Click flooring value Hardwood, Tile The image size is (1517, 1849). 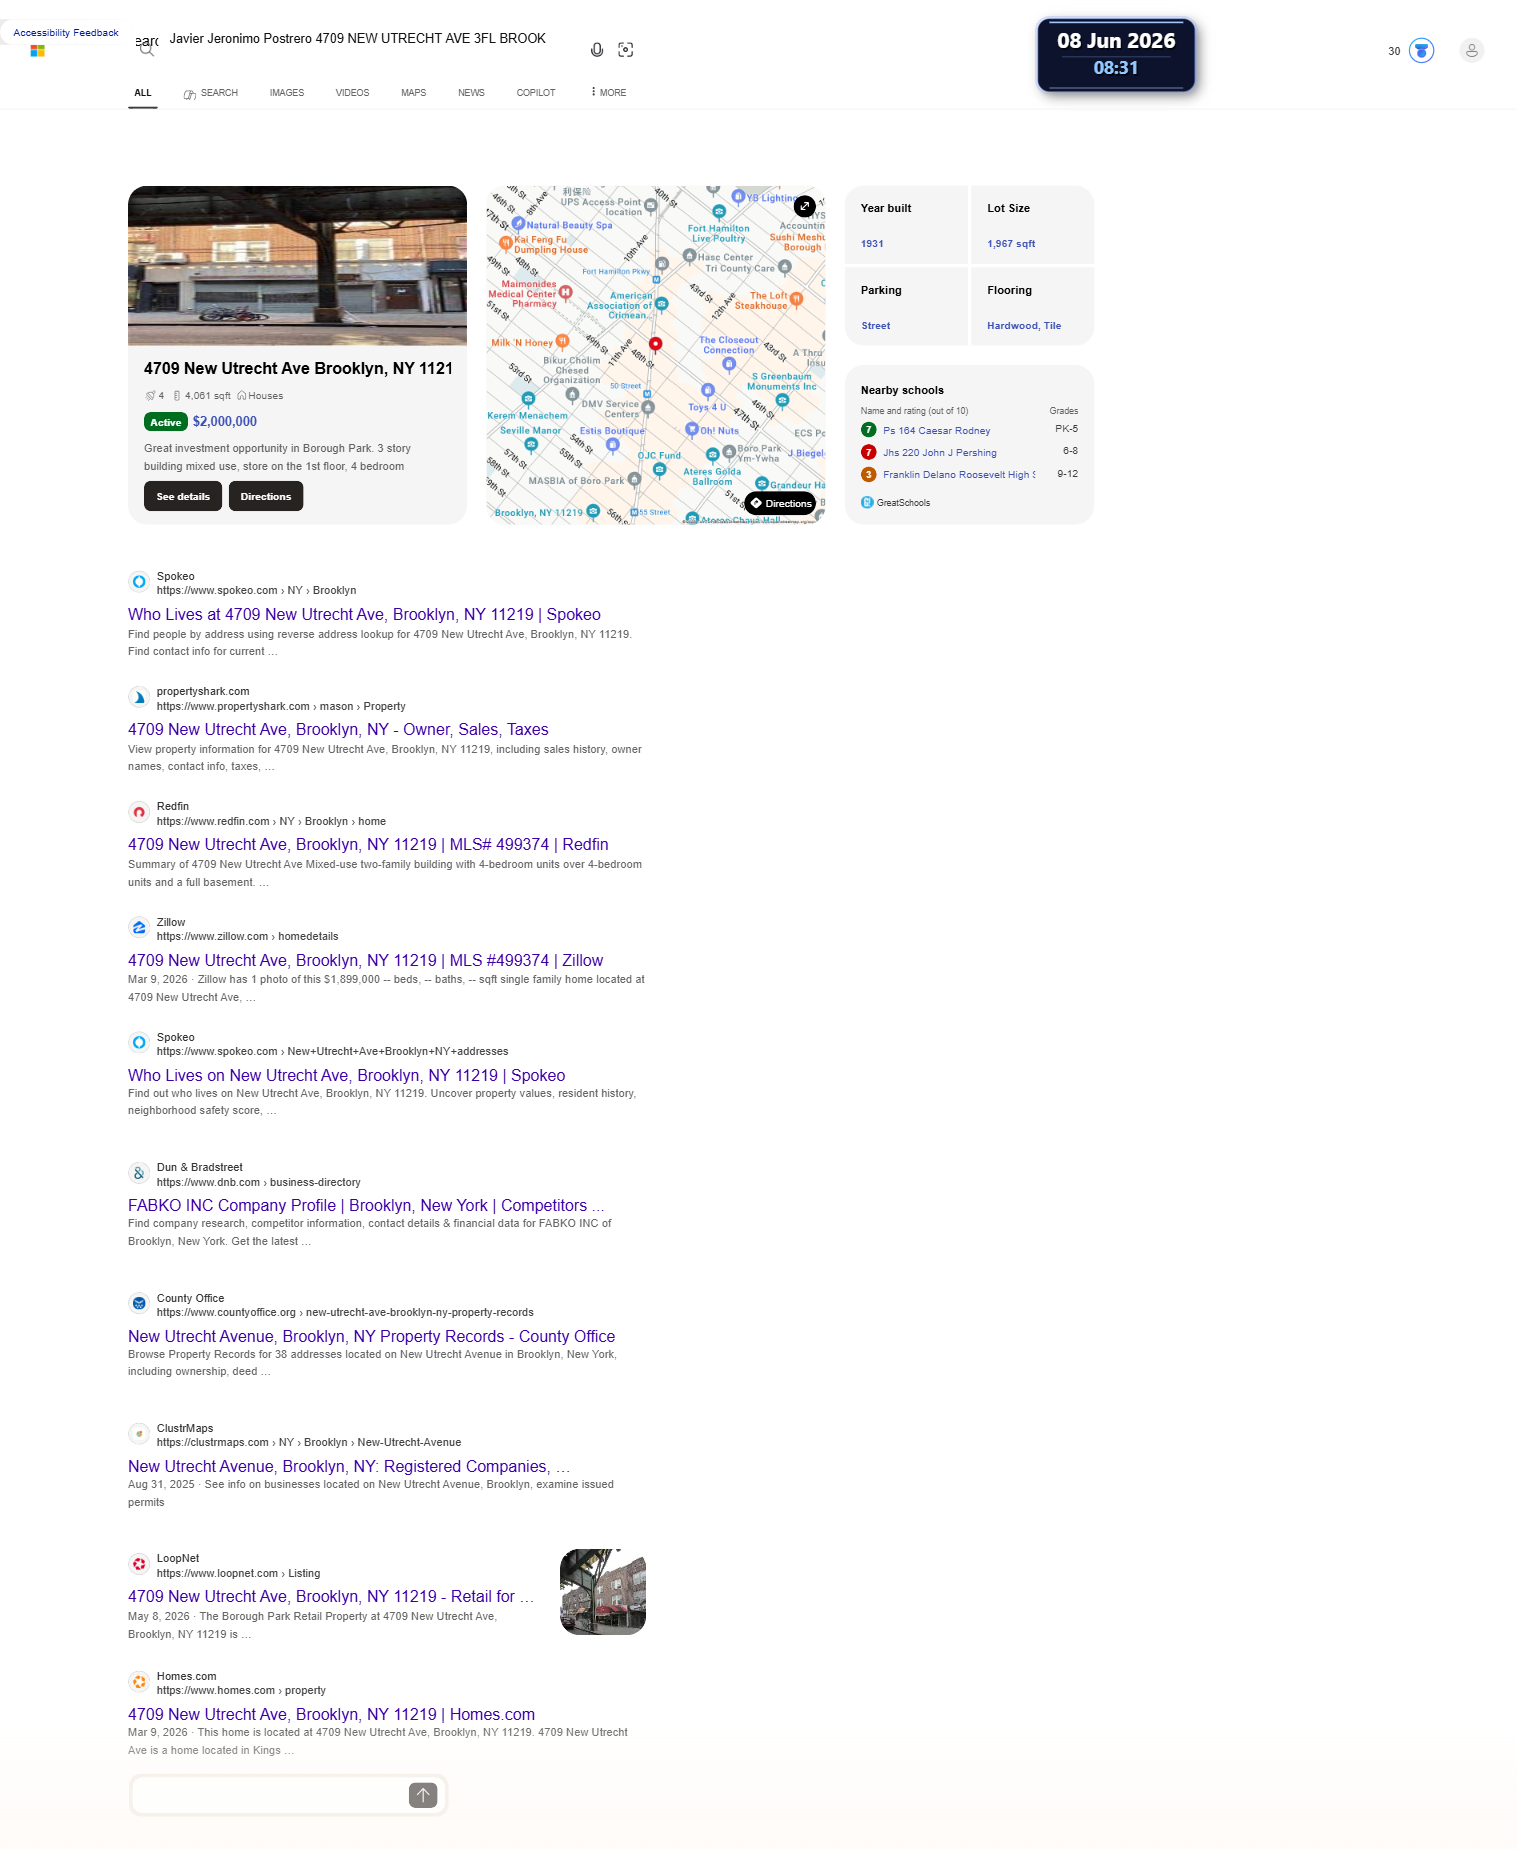1024,326
